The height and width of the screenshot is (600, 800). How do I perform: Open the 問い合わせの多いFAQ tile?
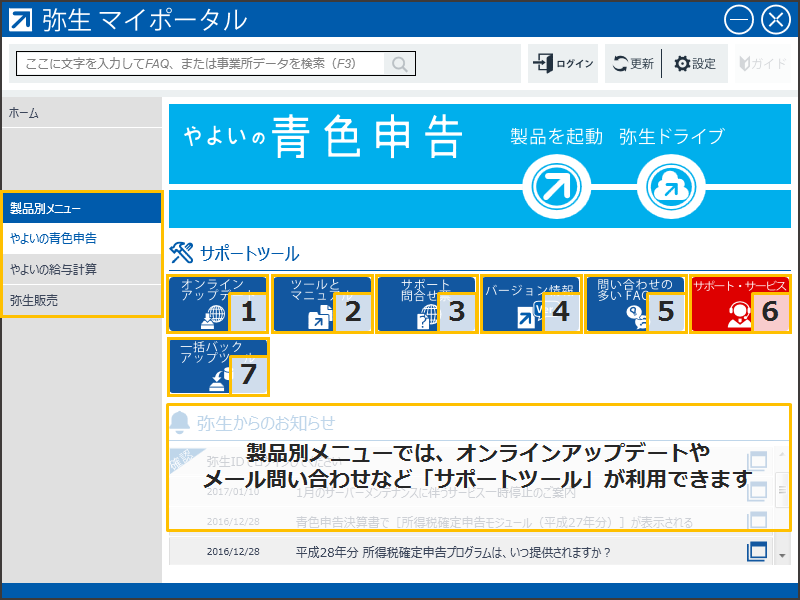click(635, 304)
